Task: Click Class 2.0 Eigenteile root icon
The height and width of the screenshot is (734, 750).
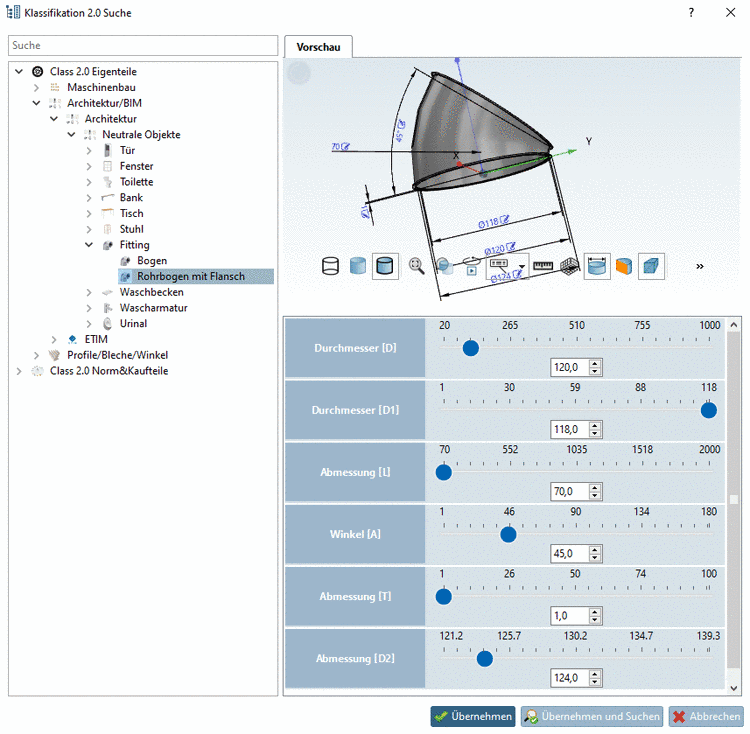Action: pyautogui.click(x=38, y=72)
